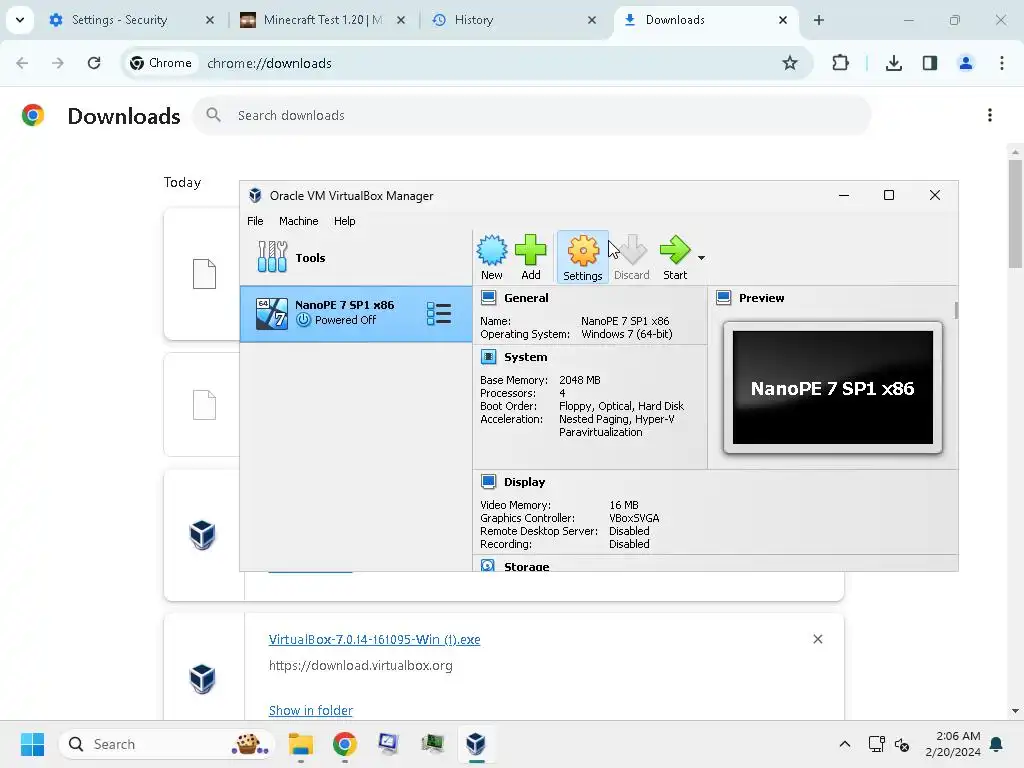
Task: Click the VirtualBox details pane scrollbar
Action: (x=956, y=310)
